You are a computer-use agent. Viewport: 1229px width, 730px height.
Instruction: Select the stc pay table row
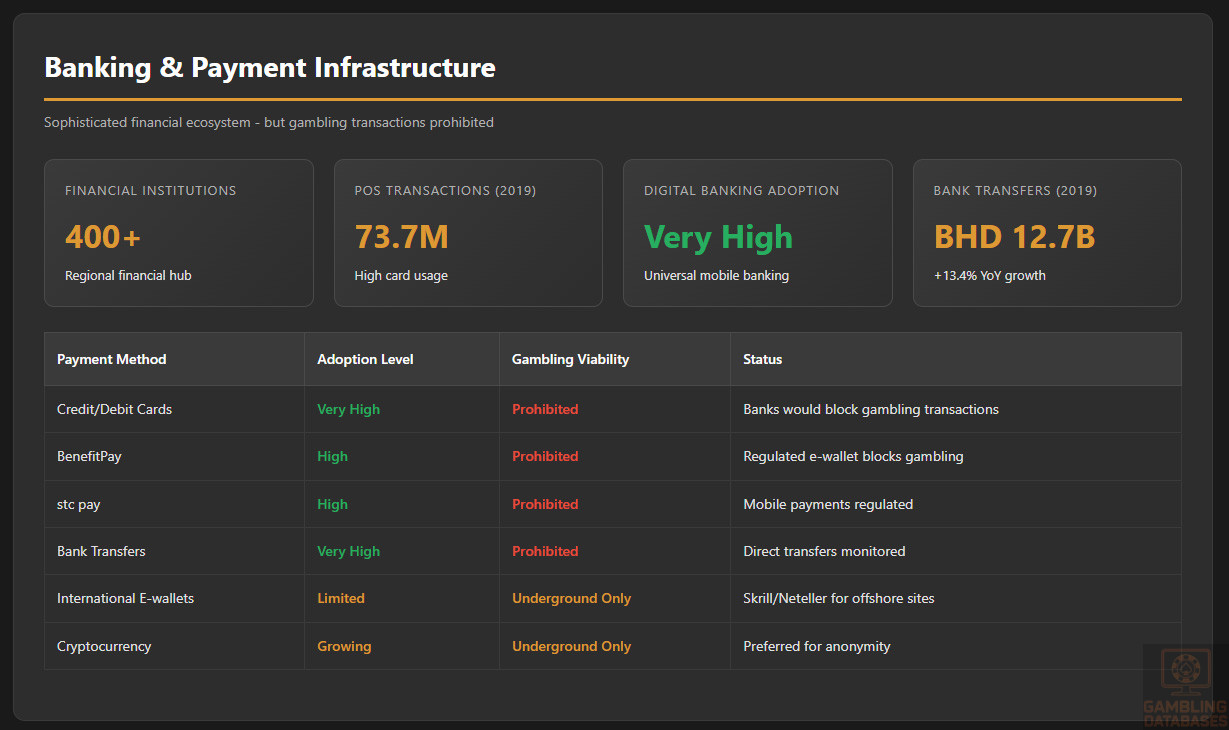point(79,504)
